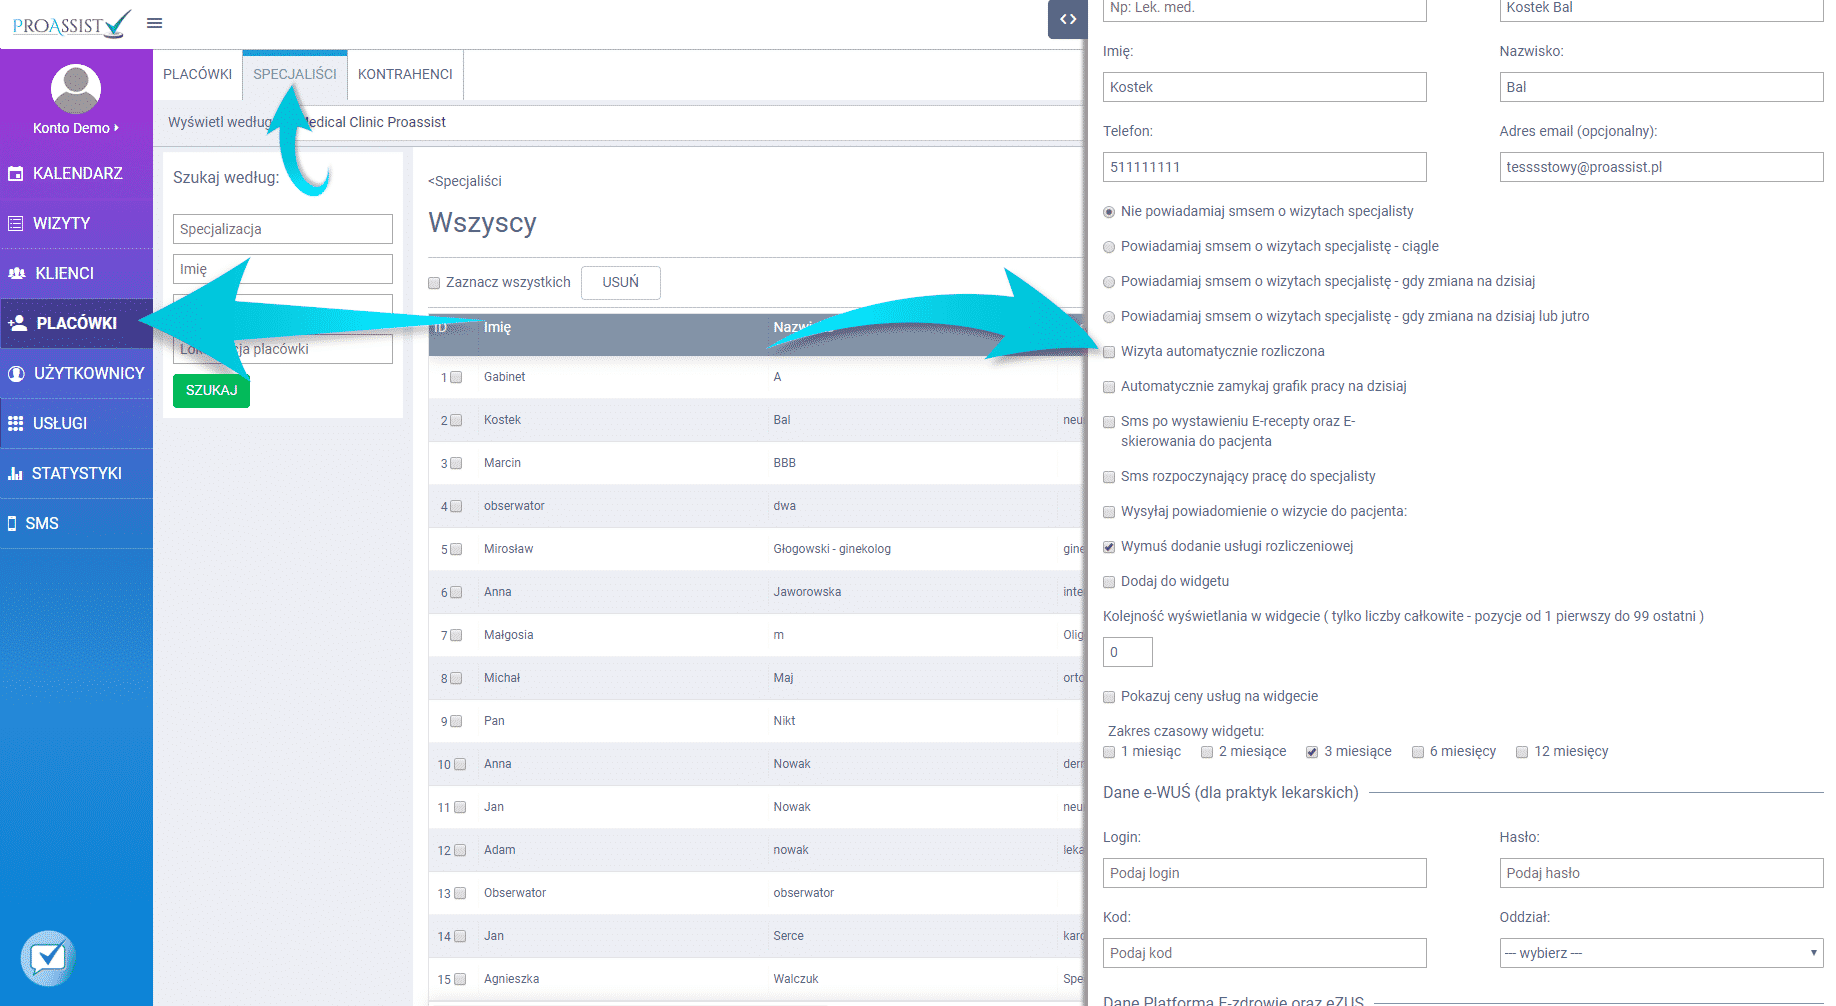Select Powiadamiaj smsem ciągle radio option
The width and height of the screenshot is (1836, 1006).
1109,247
